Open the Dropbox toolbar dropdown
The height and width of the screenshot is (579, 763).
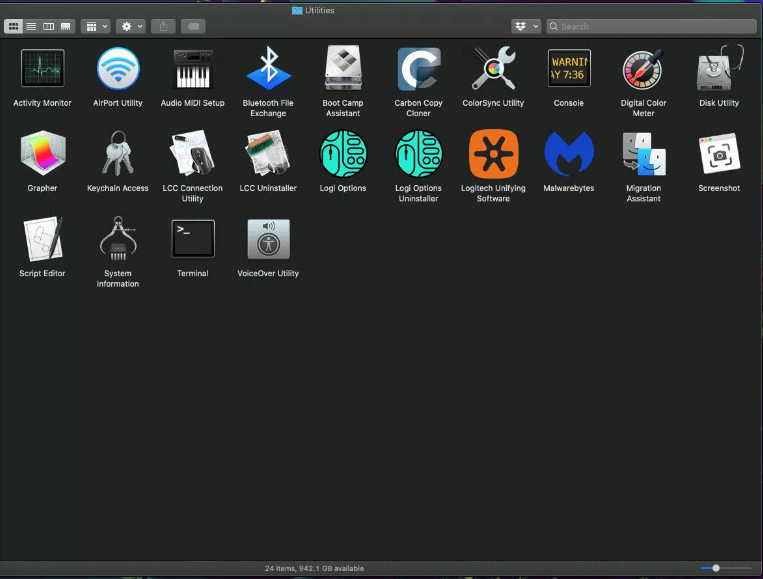tap(526, 26)
